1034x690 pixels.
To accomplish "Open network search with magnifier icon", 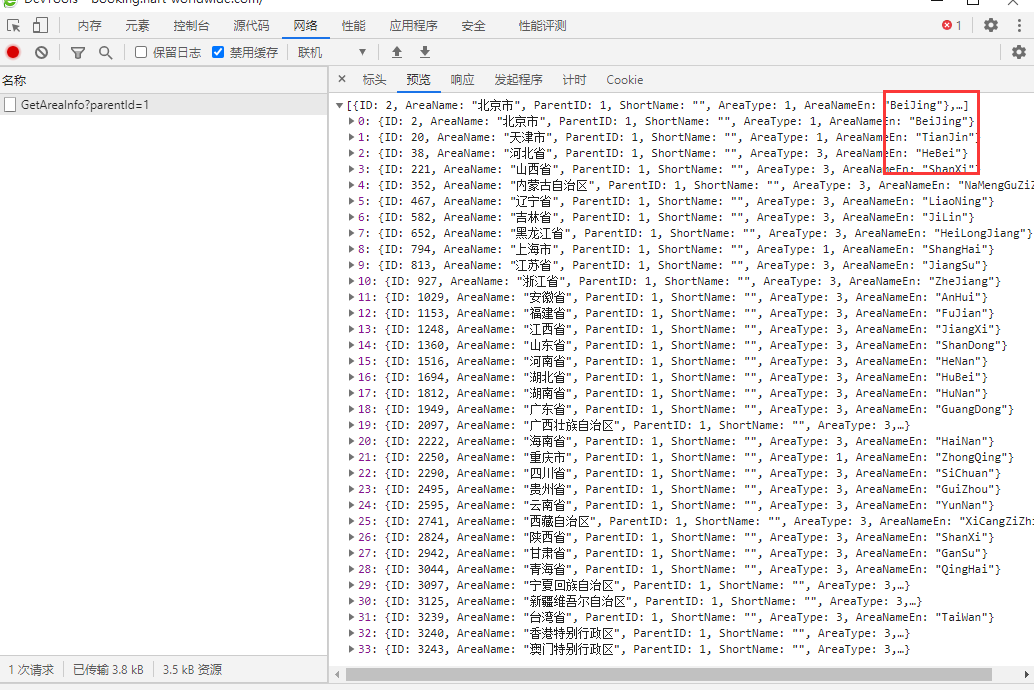I will [105, 52].
